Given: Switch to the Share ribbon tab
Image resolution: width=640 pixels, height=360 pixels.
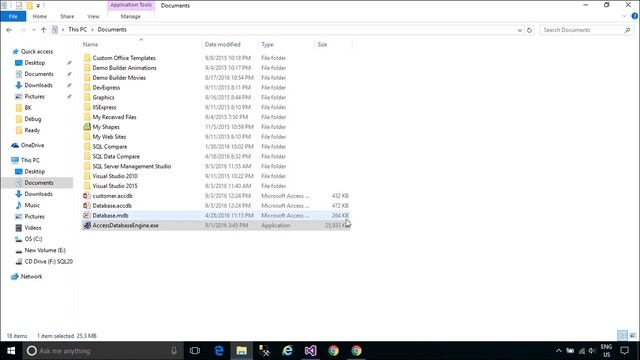Looking at the screenshot, I should pos(67,16).
